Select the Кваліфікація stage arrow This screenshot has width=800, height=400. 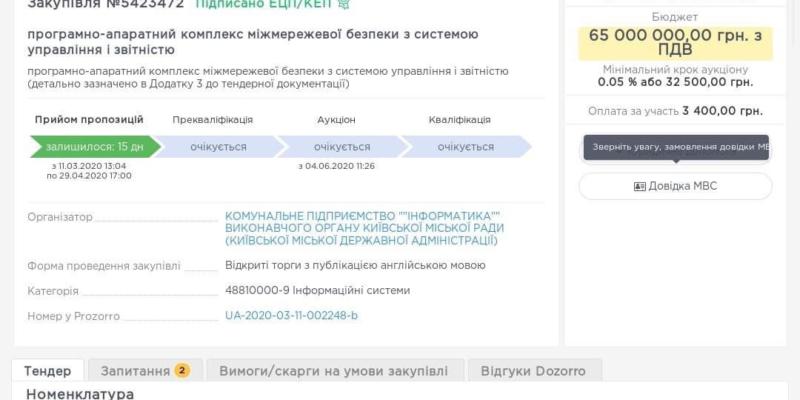click(465, 147)
